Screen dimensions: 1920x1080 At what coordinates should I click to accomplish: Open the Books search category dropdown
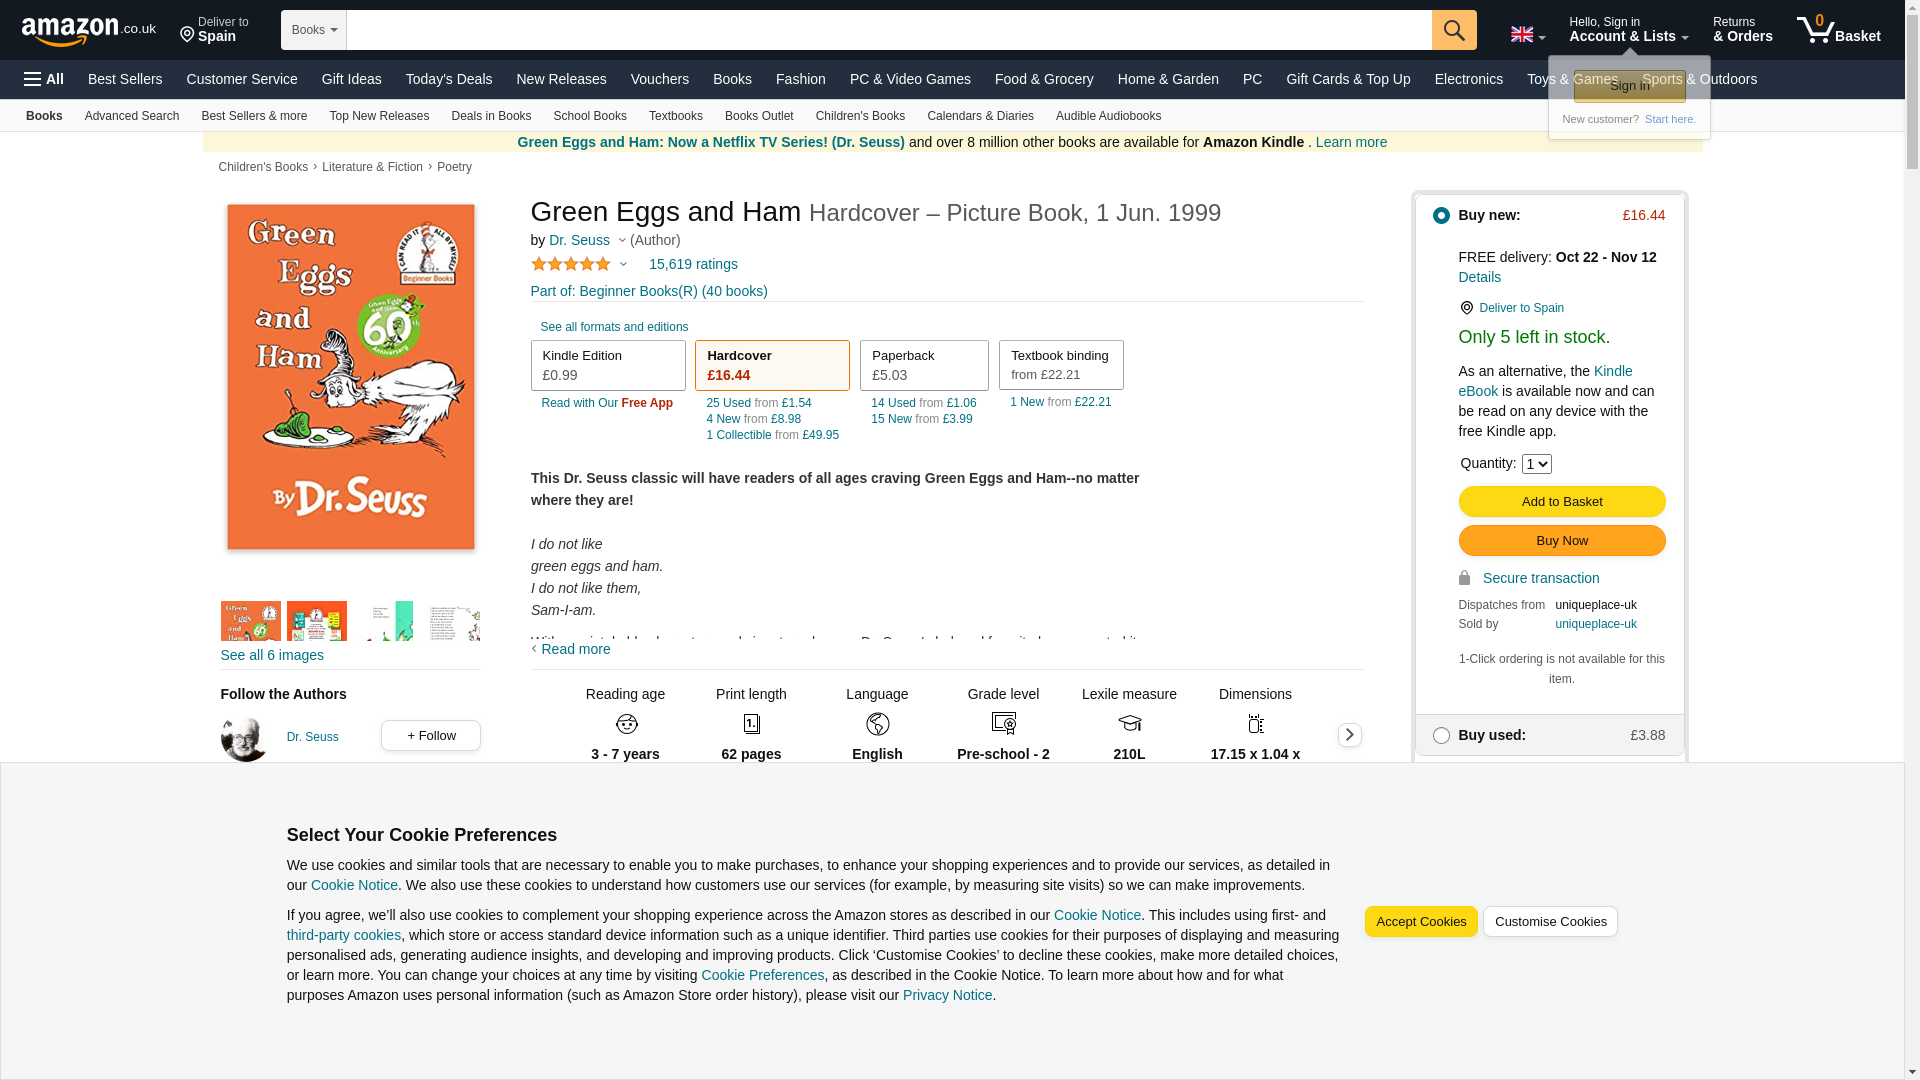(x=313, y=30)
